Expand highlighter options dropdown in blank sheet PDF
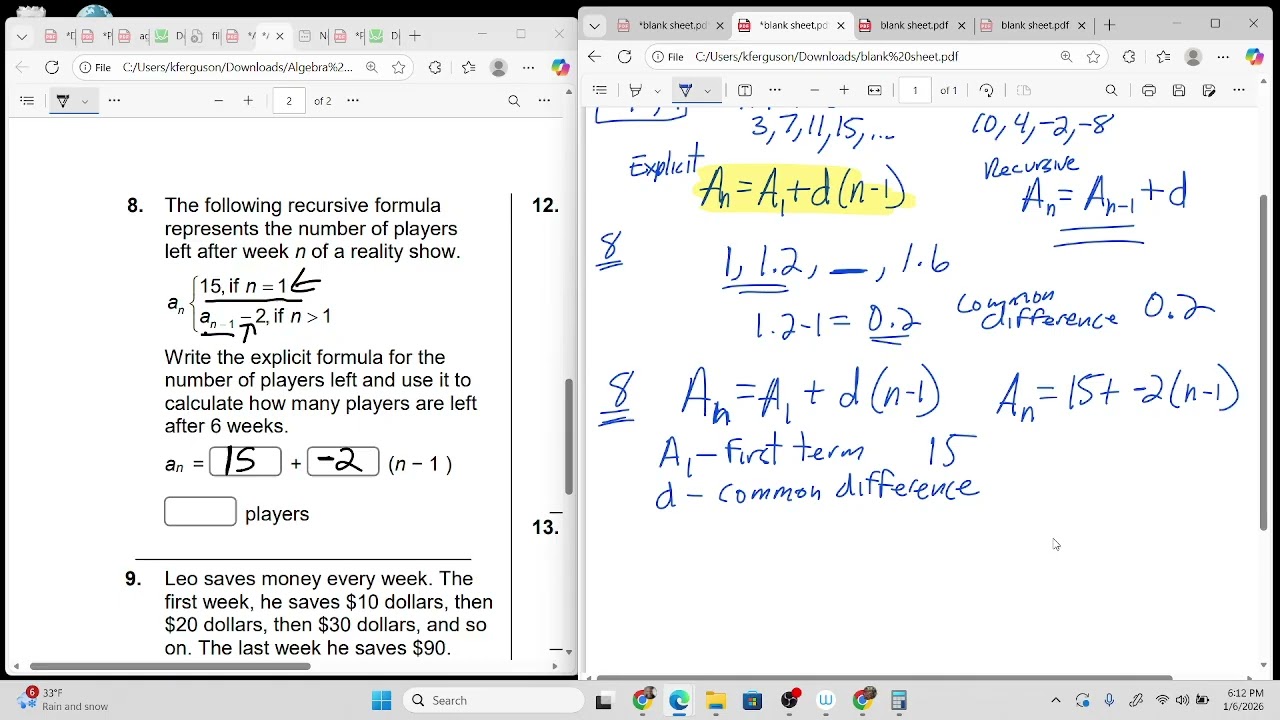The width and height of the screenshot is (1280, 720). pos(657,91)
